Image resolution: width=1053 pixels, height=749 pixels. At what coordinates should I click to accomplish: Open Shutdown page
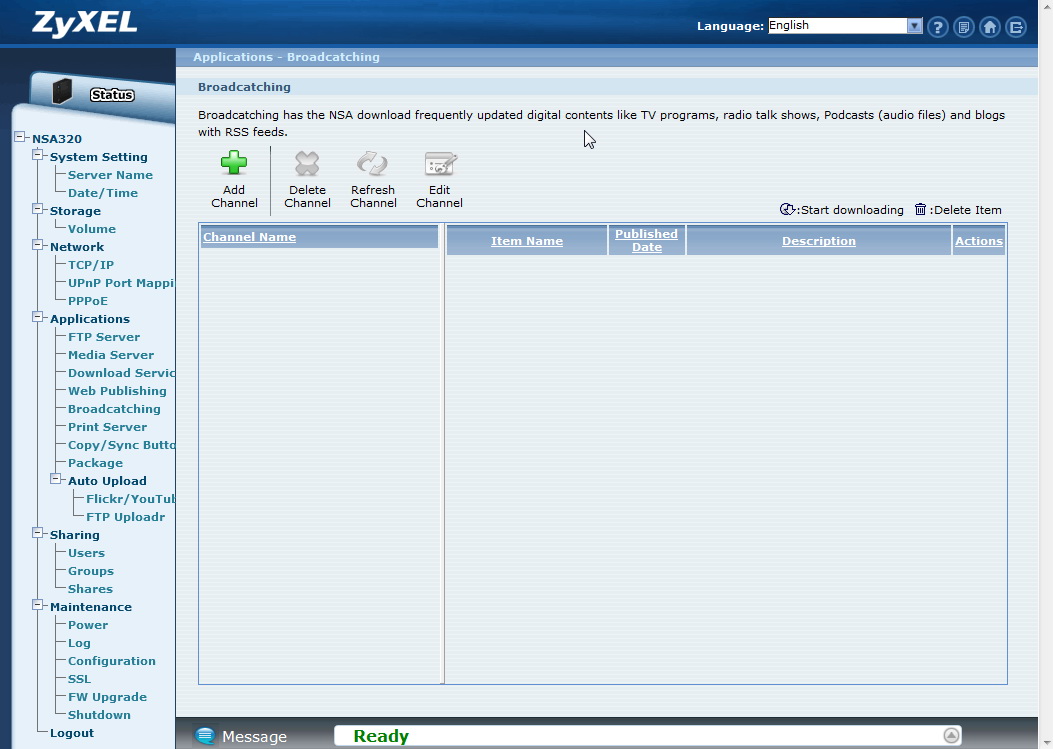tap(99, 715)
